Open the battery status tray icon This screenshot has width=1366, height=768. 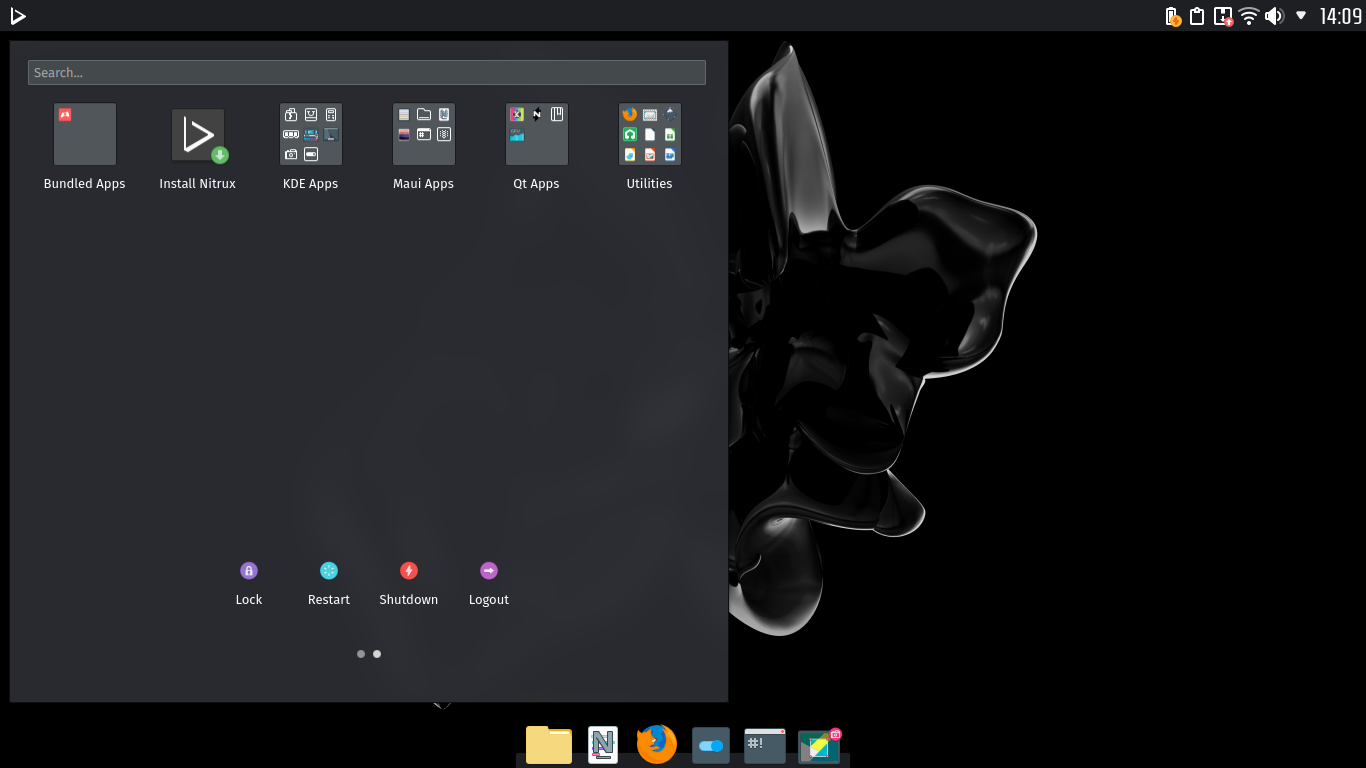click(x=1173, y=16)
